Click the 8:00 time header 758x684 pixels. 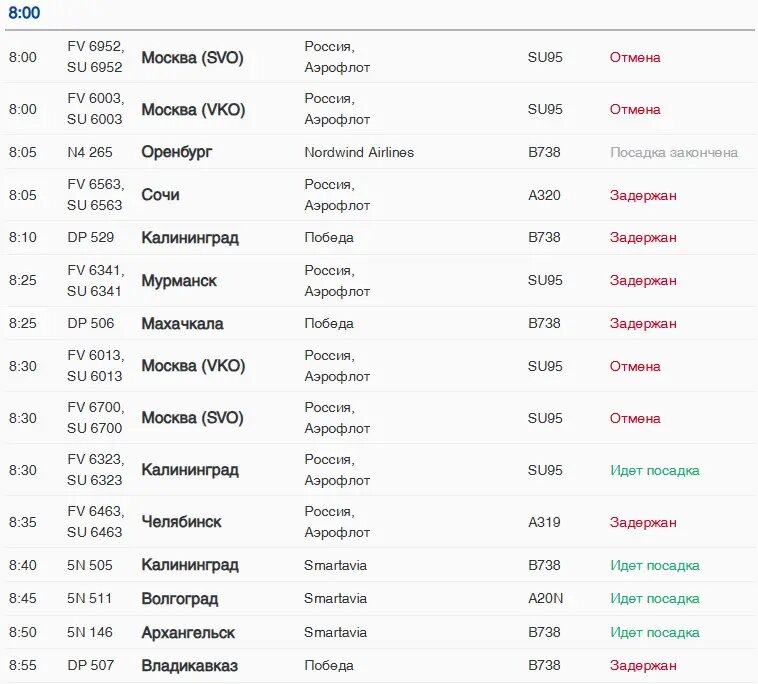25,13
